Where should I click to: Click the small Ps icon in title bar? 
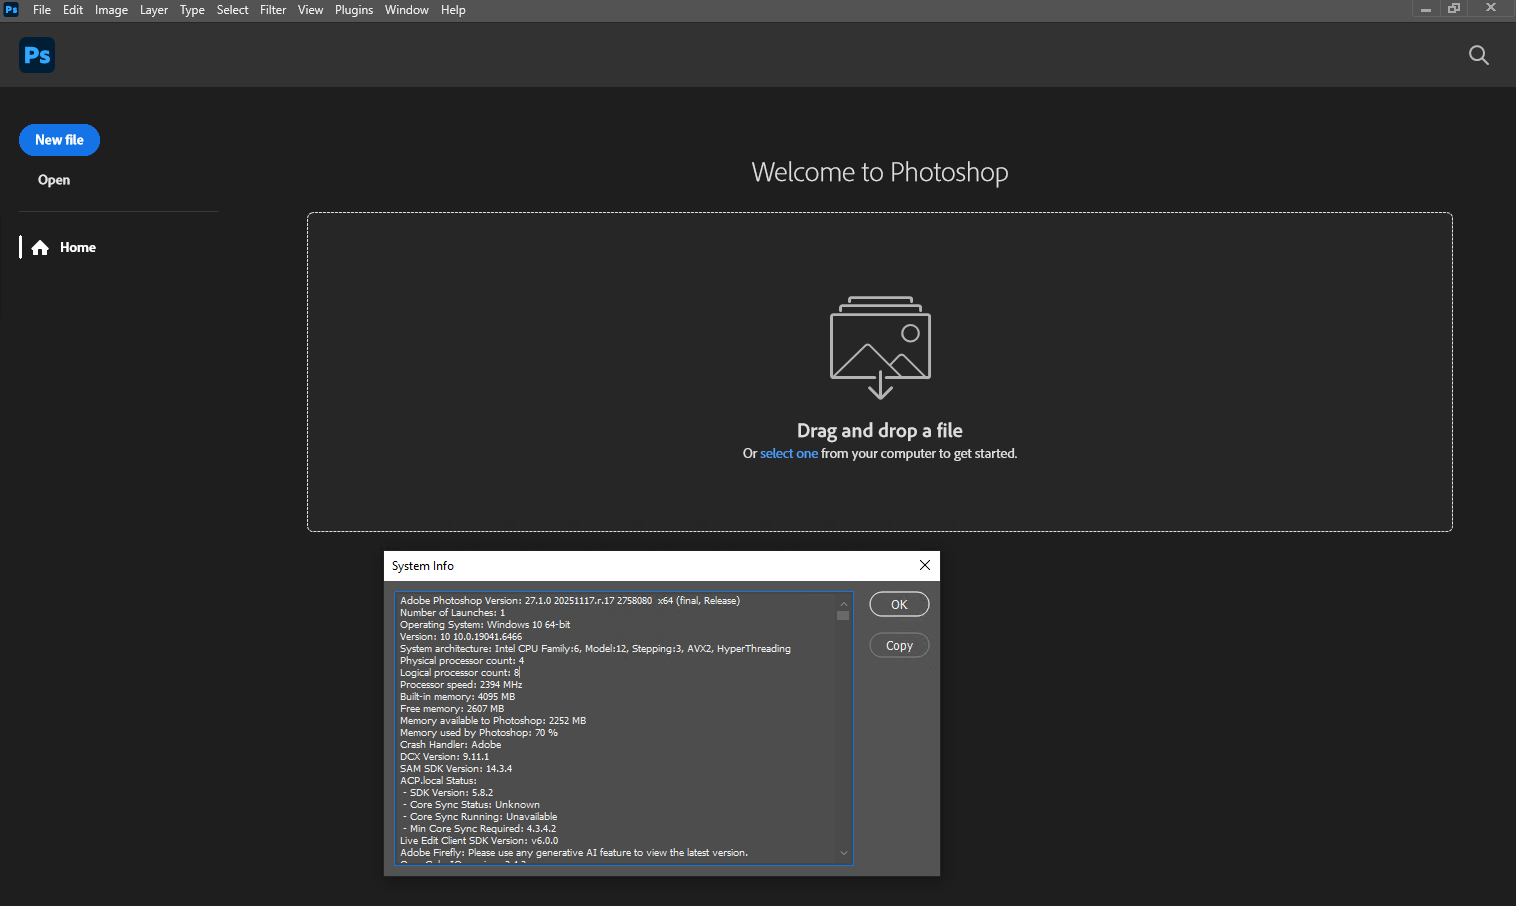point(11,10)
